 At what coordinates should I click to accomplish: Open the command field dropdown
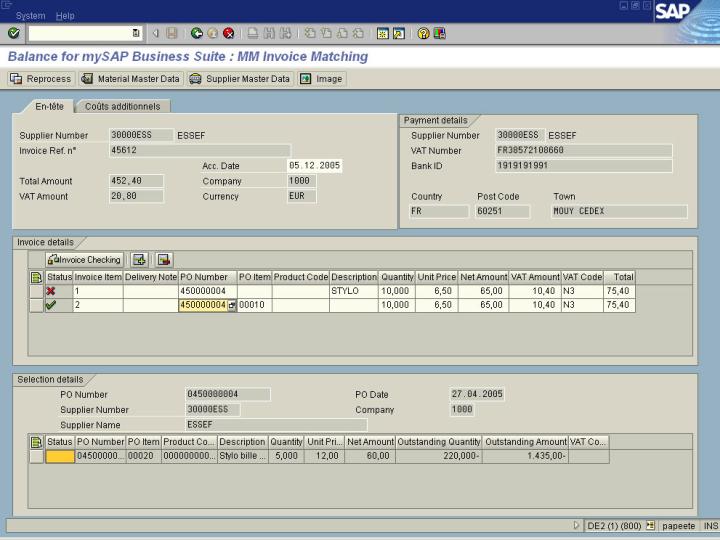[137, 33]
